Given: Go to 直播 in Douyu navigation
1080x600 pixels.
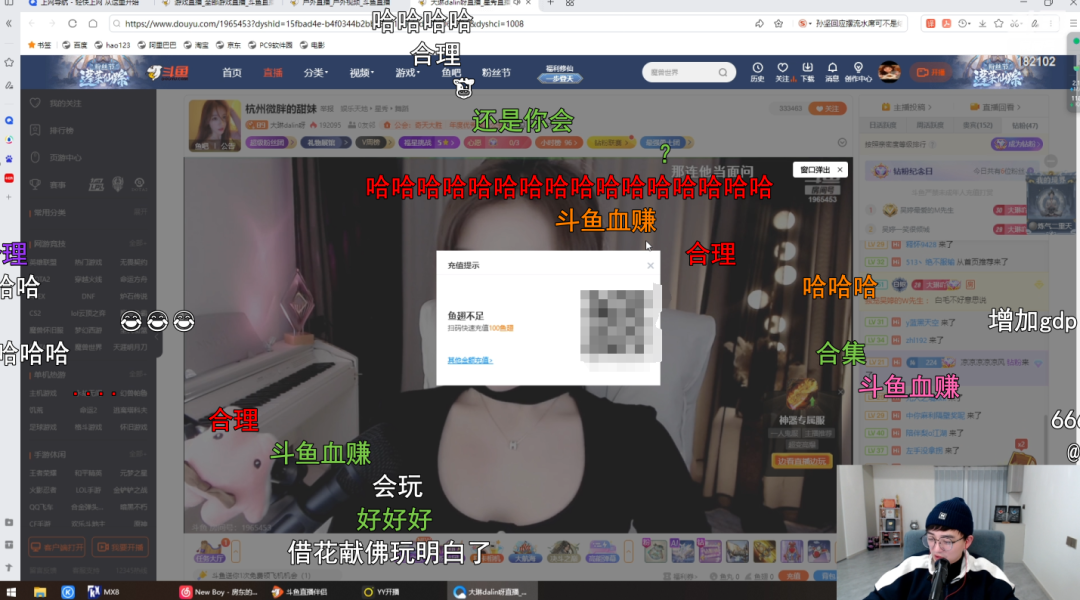Looking at the screenshot, I should click(x=273, y=72).
